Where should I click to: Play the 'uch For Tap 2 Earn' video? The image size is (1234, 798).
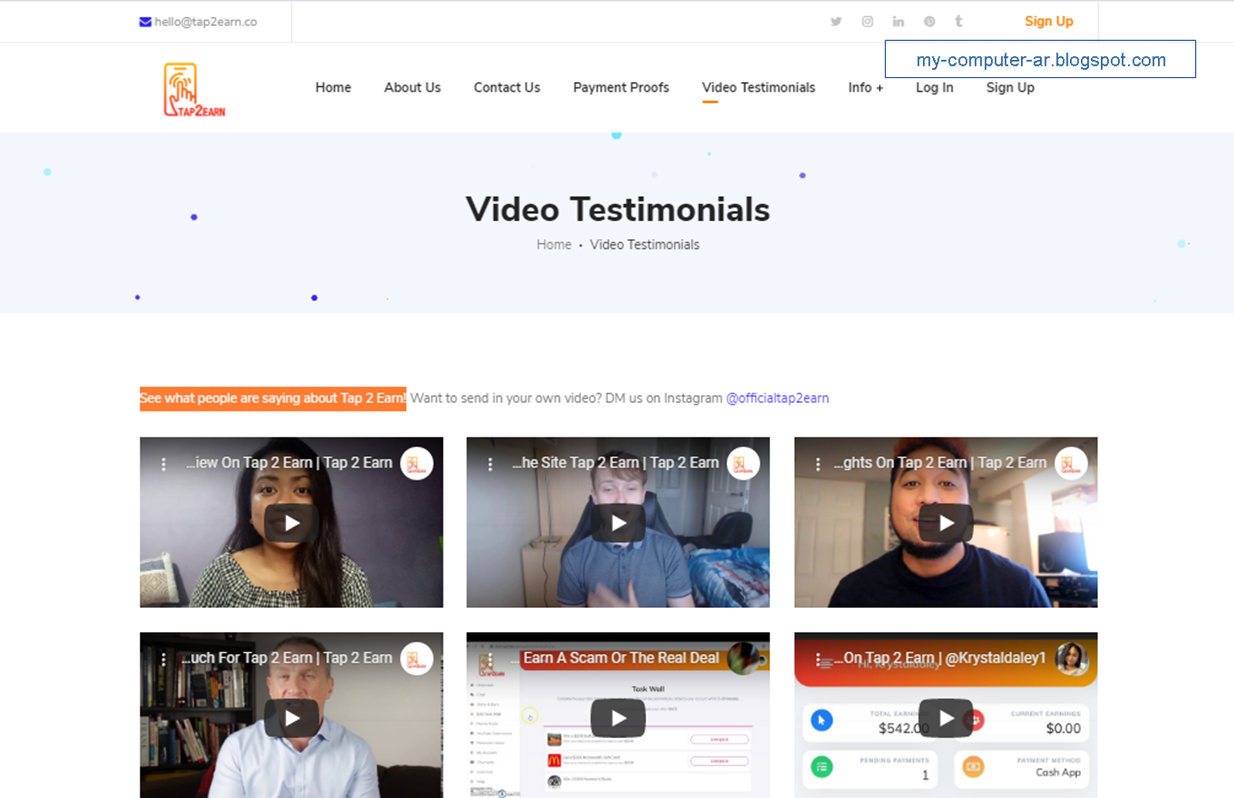pyautogui.click(x=291, y=717)
